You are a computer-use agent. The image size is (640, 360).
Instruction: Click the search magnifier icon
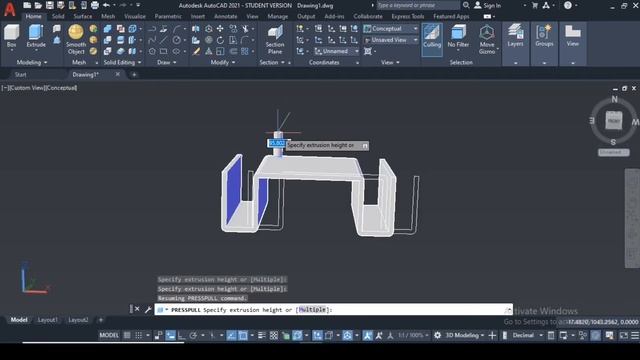click(466, 5)
